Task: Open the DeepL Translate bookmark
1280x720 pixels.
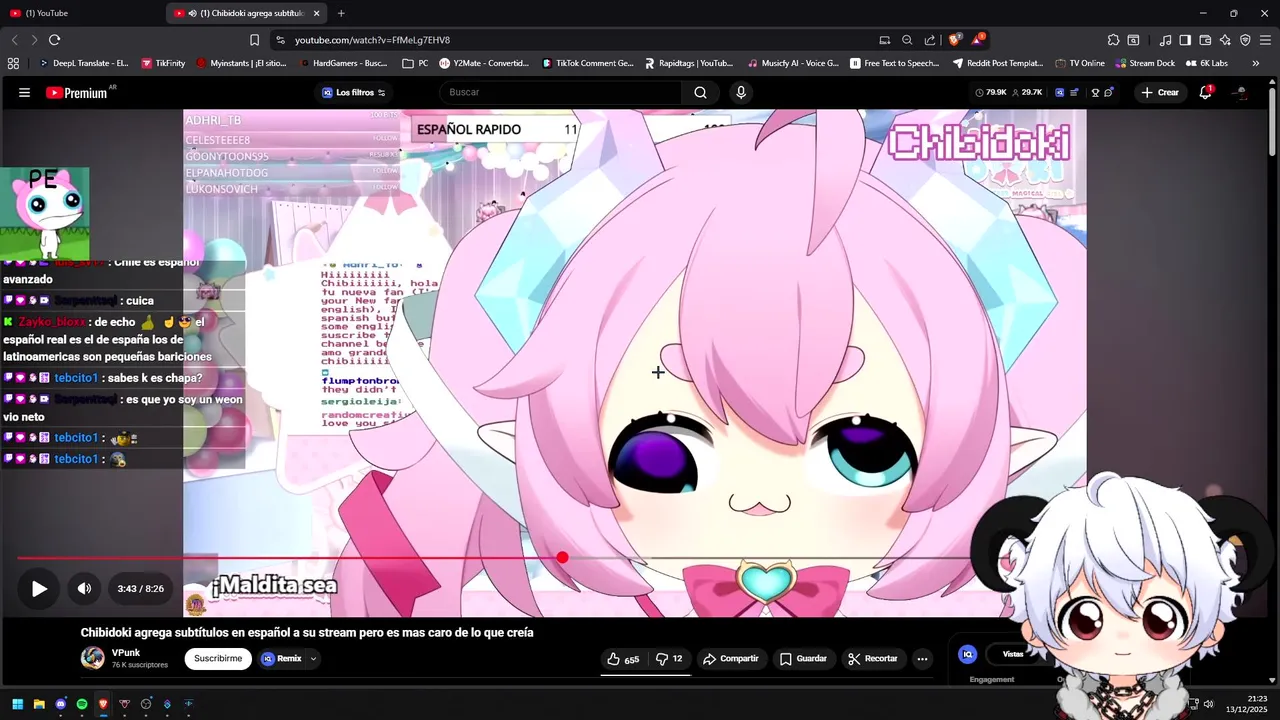Action: pos(83,63)
